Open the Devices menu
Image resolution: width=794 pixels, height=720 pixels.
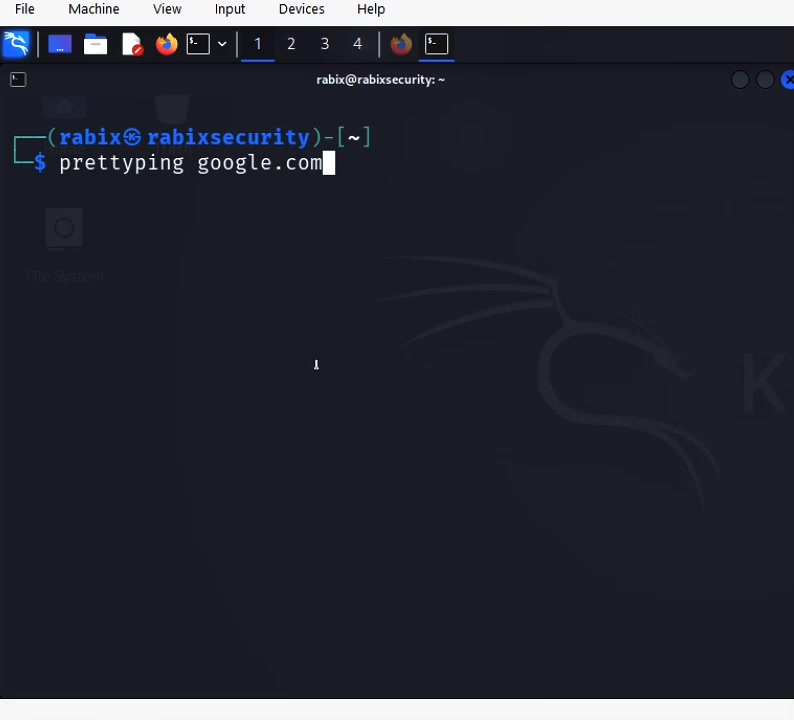click(301, 9)
